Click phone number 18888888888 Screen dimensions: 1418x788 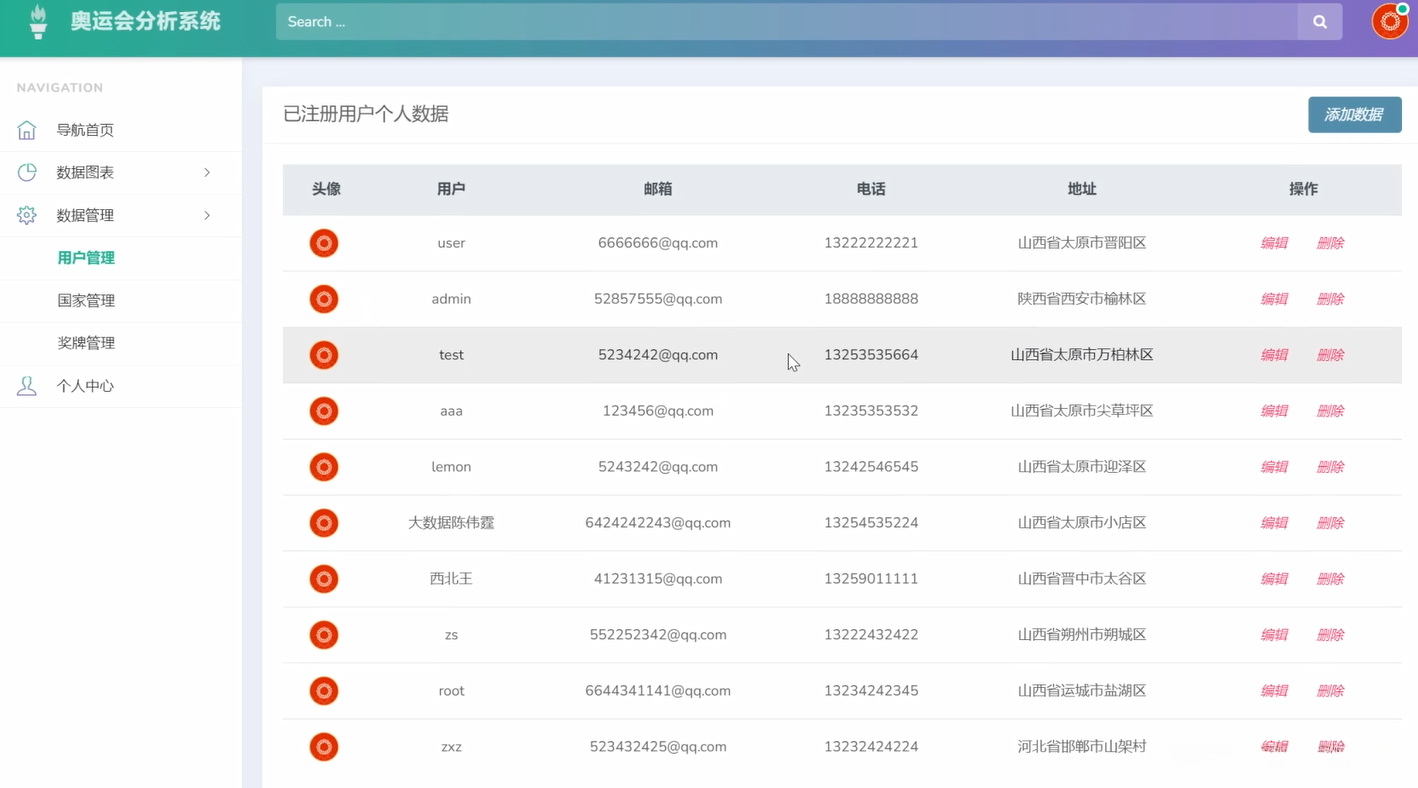point(871,299)
